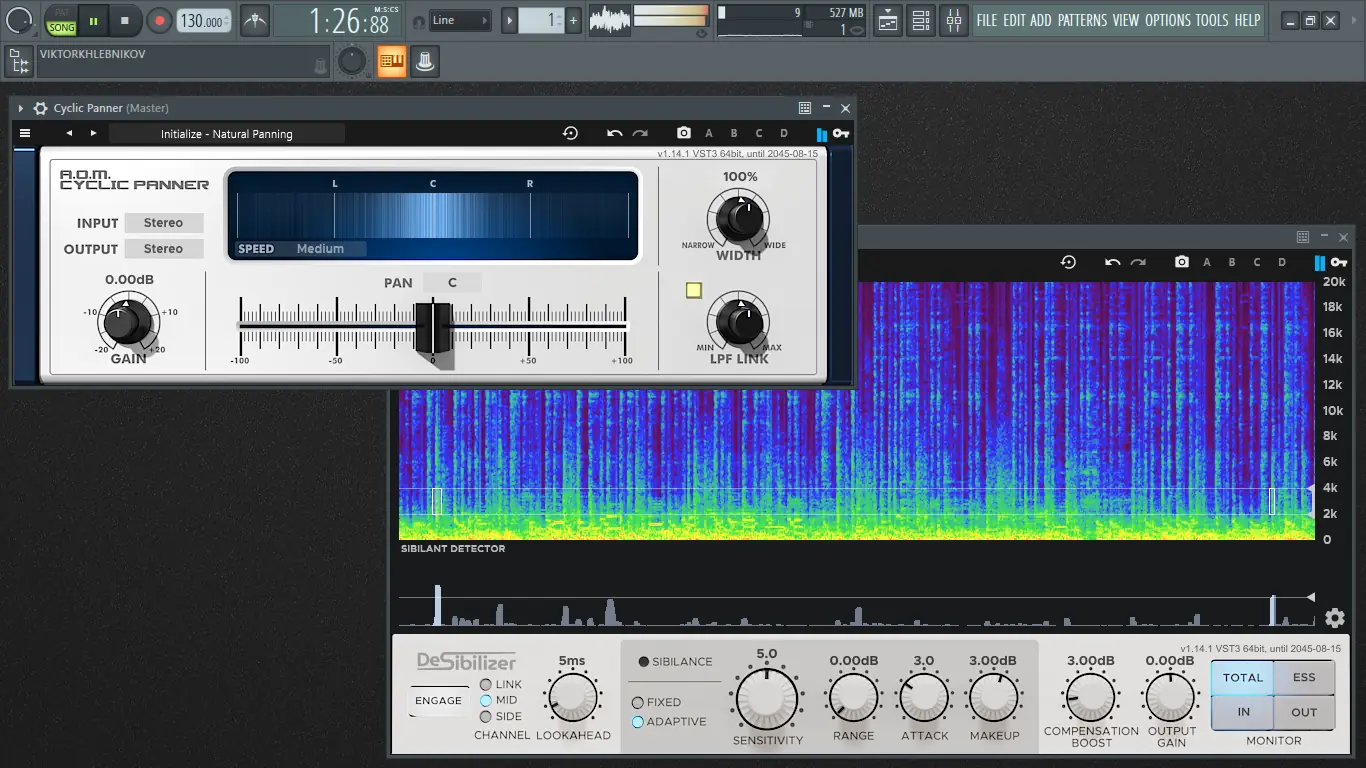Take a snapshot with the Cyclic Panner camera icon
This screenshot has width=1366, height=768.
tap(683, 133)
